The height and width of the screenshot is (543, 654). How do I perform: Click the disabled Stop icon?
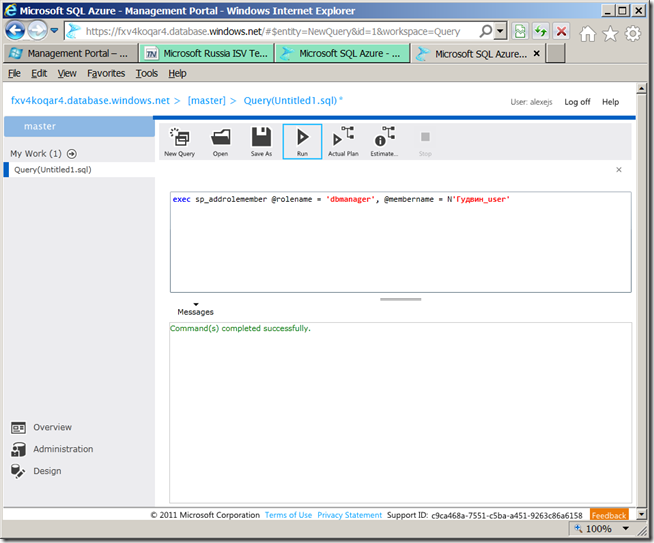[x=425, y=141]
